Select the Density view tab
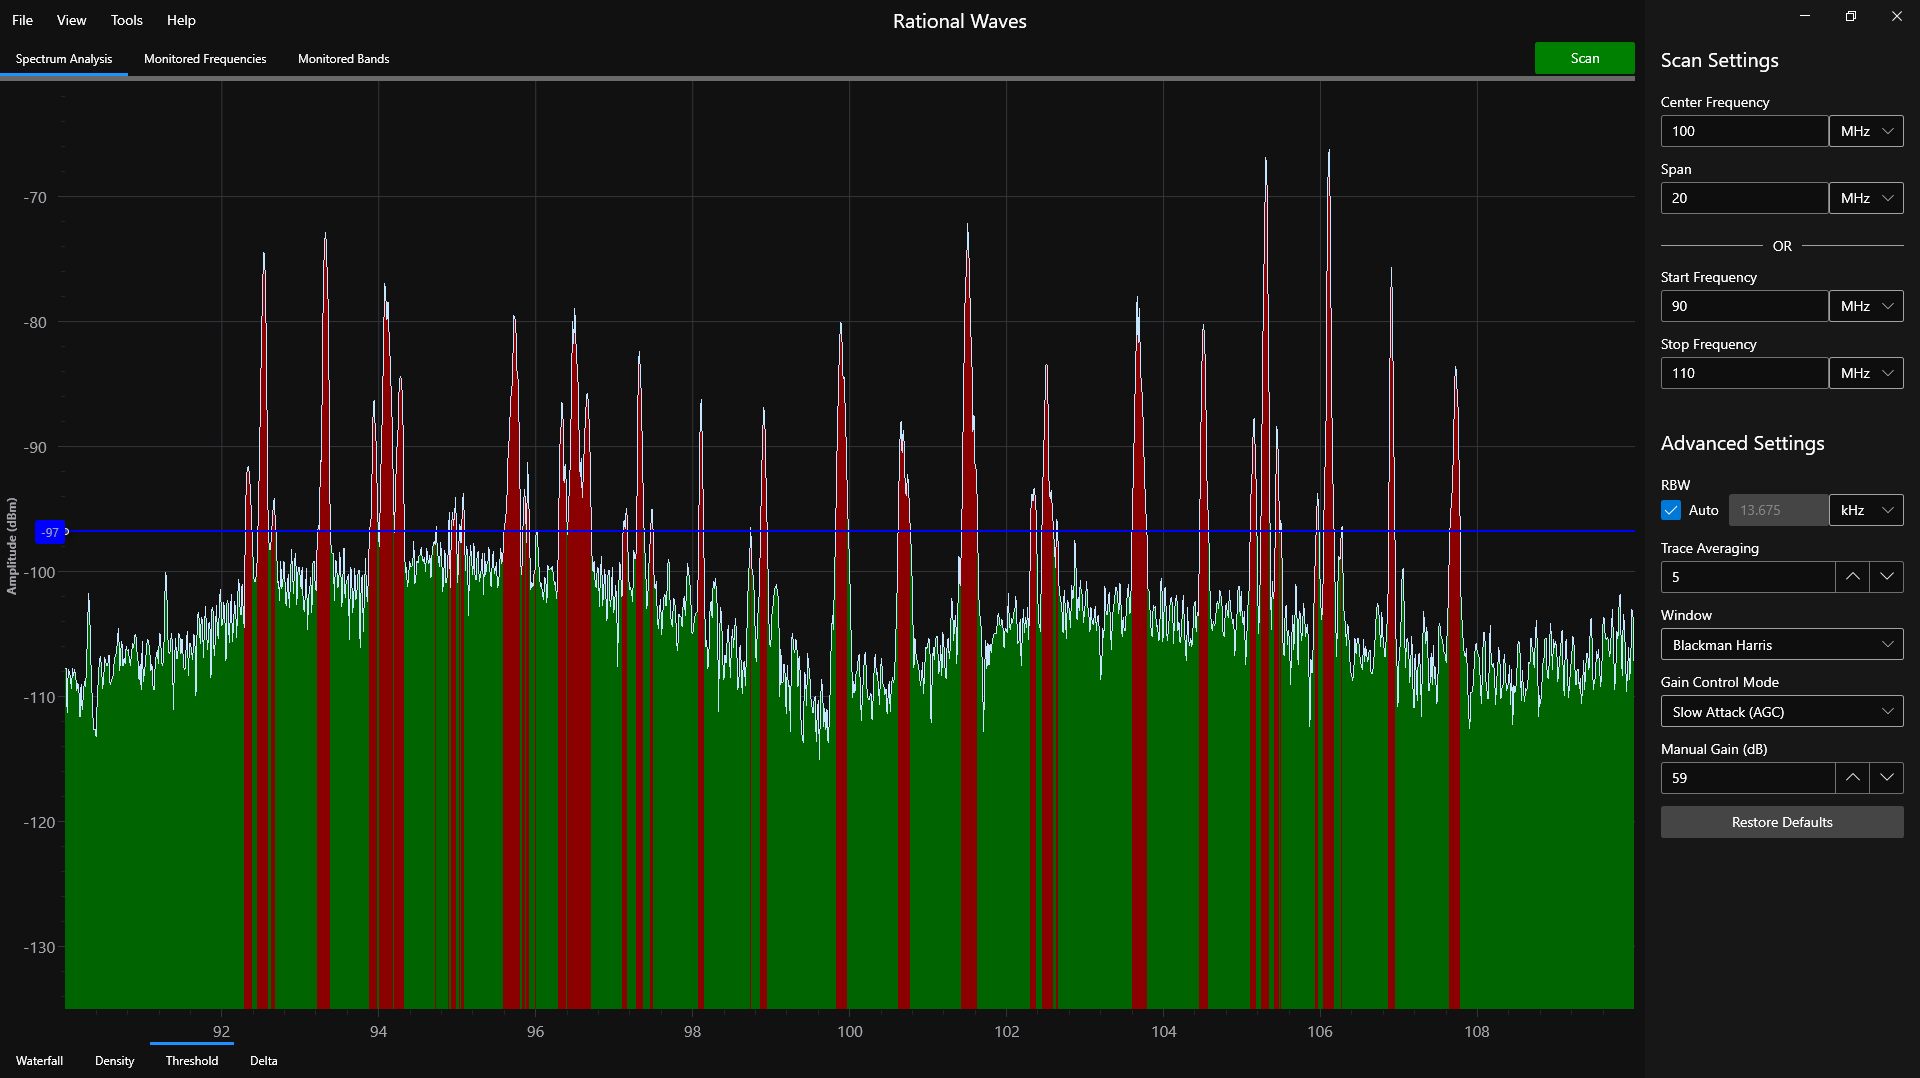Image resolution: width=1920 pixels, height=1078 pixels. (x=114, y=1060)
